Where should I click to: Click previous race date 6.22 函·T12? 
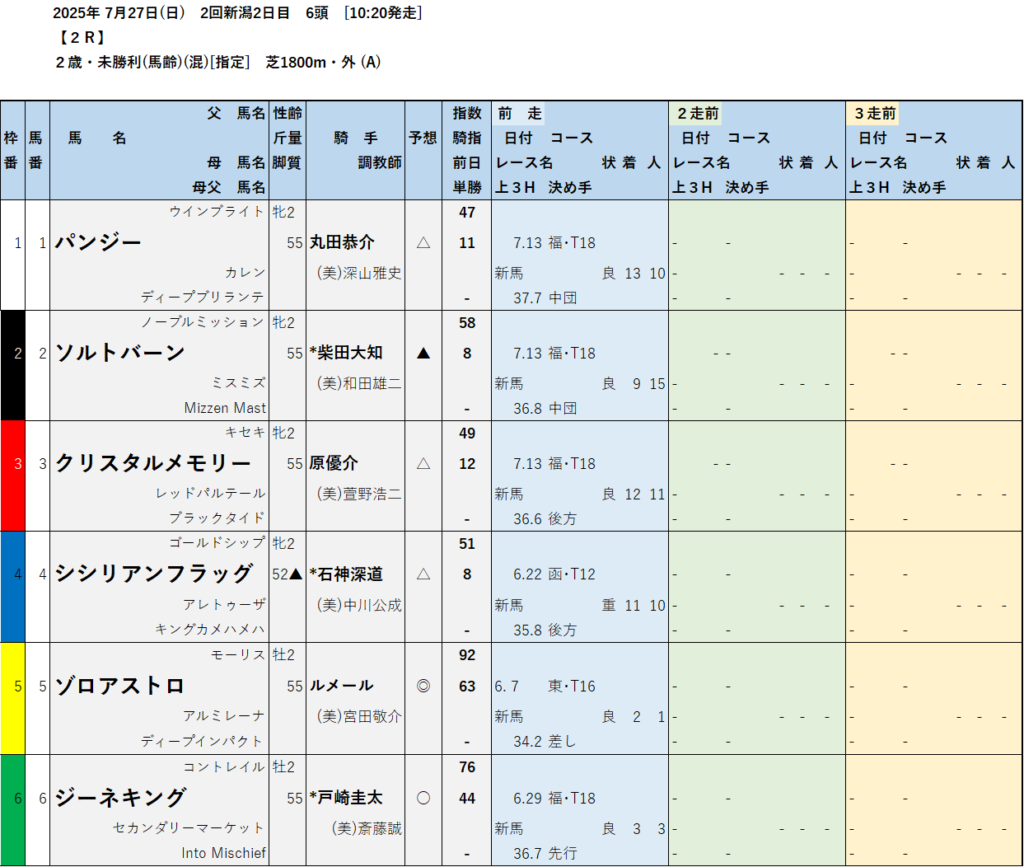(x=554, y=575)
